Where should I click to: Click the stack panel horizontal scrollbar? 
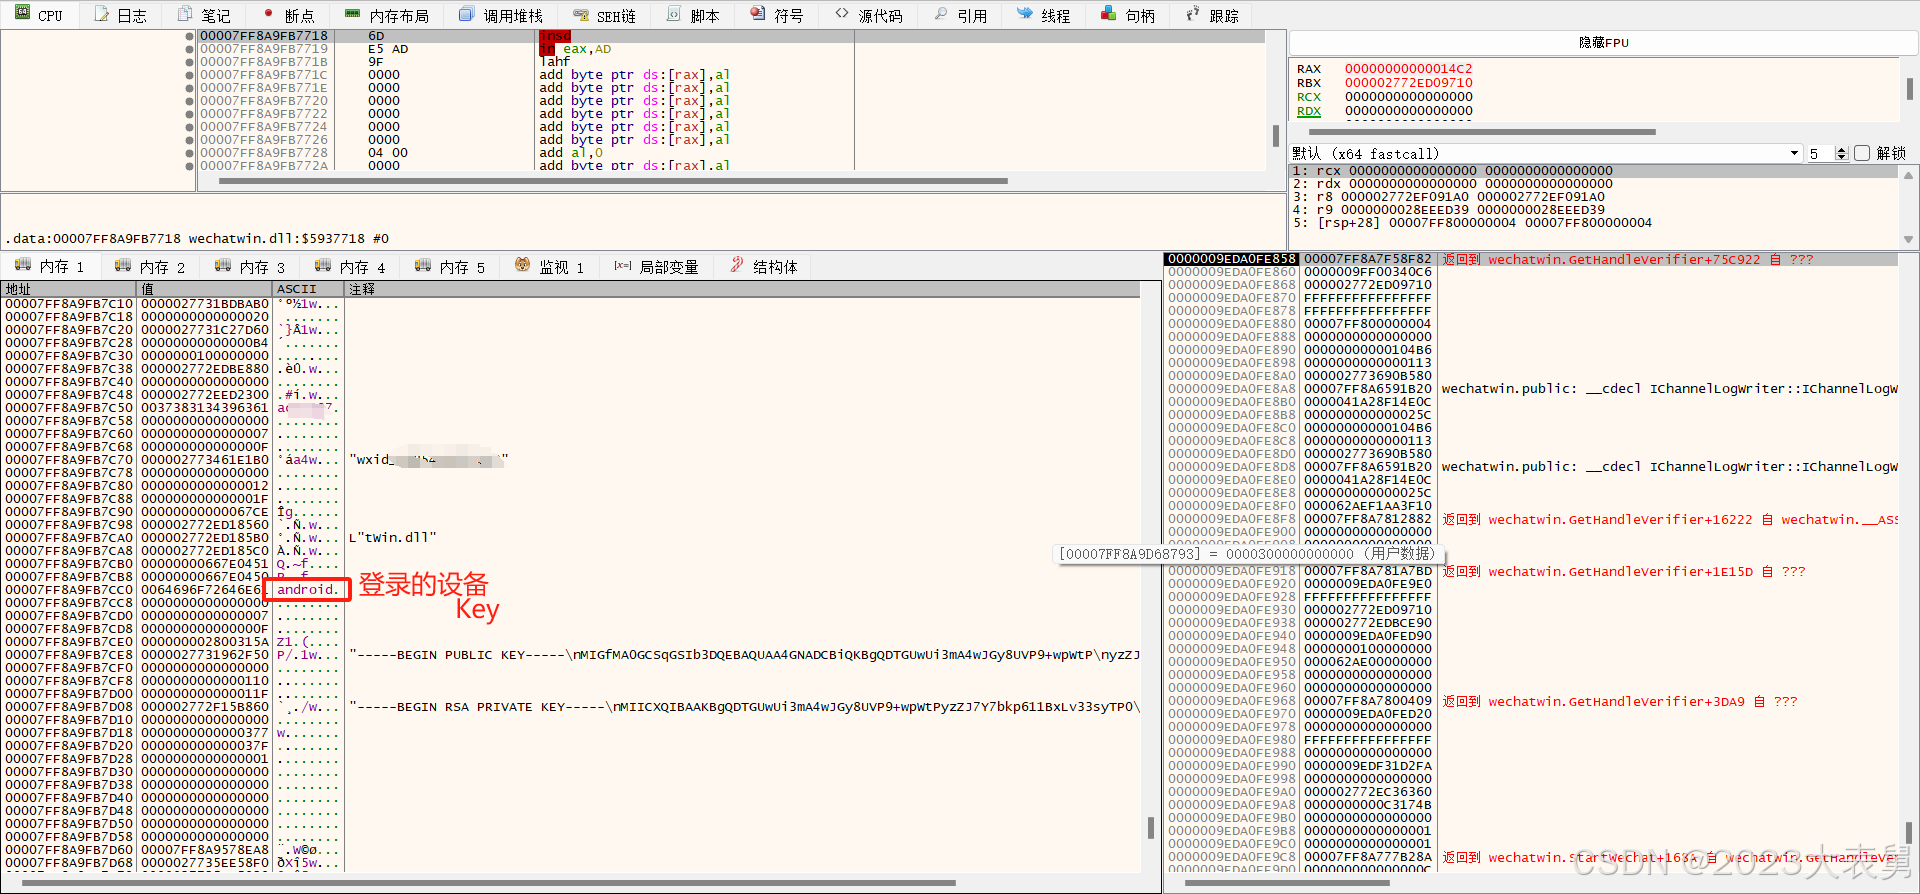tap(1287, 883)
